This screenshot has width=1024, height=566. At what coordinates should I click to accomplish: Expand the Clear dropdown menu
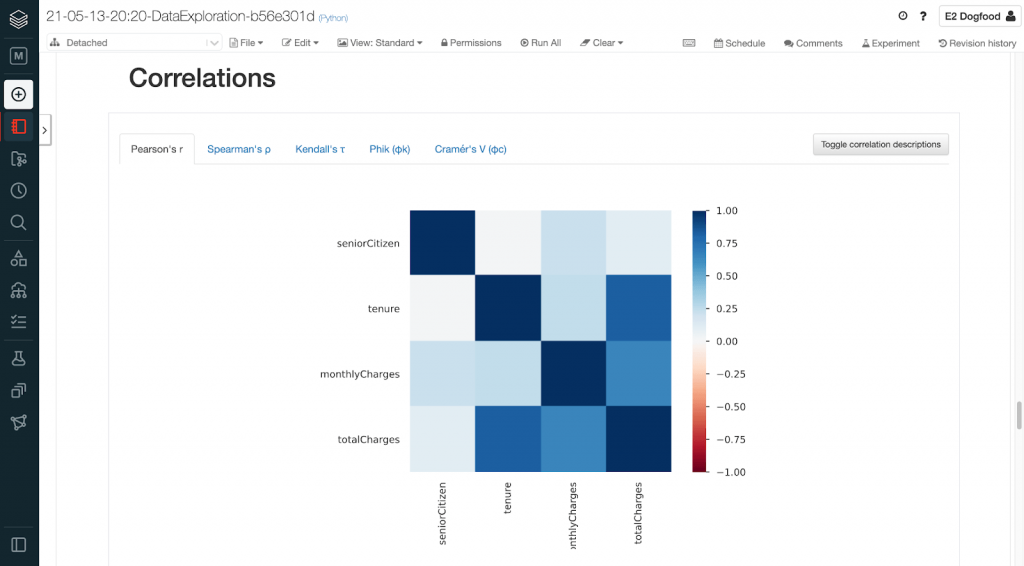click(602, 43)
